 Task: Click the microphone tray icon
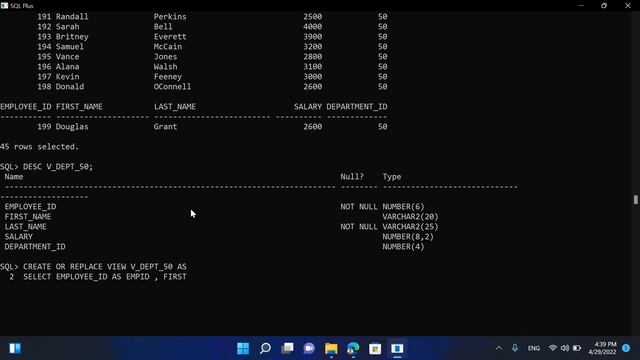click(x=515, y=348)
